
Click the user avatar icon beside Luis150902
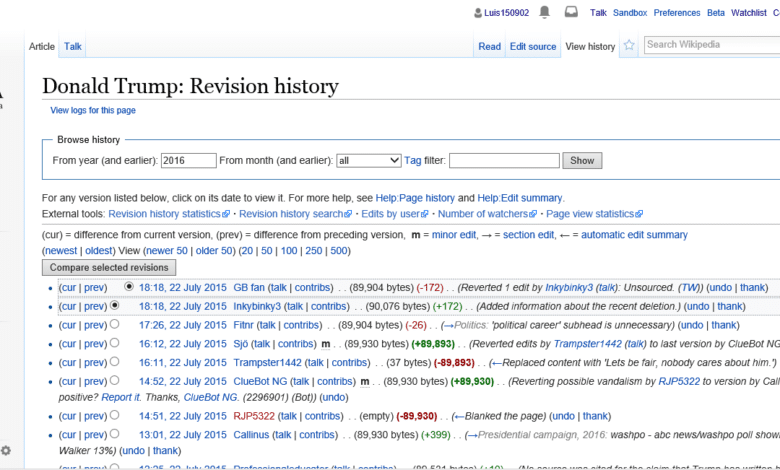[478, 13]
